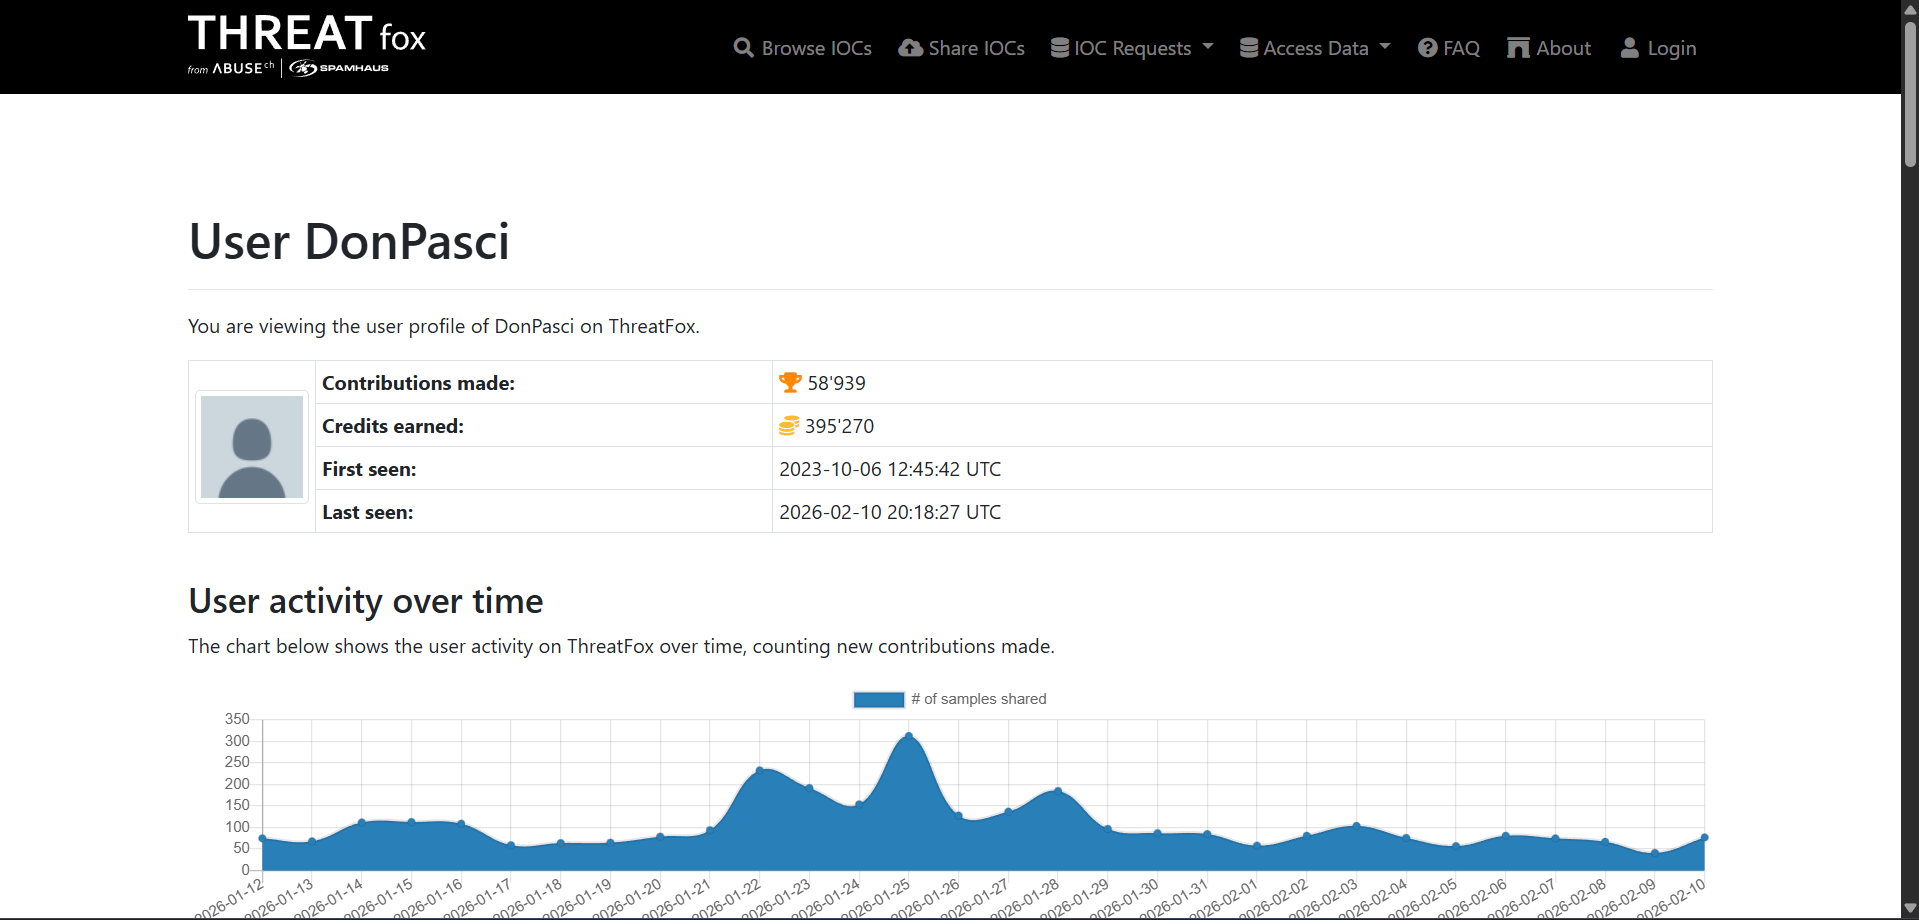Screen dimensions: 1919x920
Task: Click the 'User activity over time' heading
Action: [x=366, y=601]
